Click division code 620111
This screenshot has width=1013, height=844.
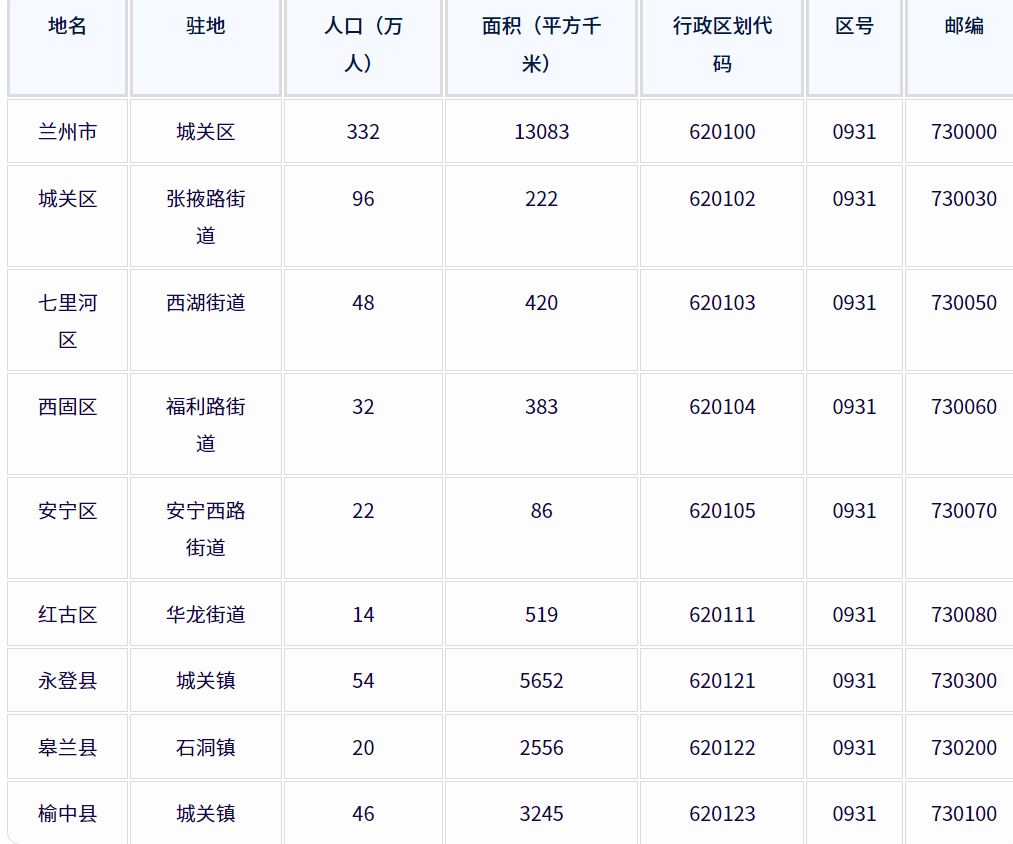pos(722,614)
